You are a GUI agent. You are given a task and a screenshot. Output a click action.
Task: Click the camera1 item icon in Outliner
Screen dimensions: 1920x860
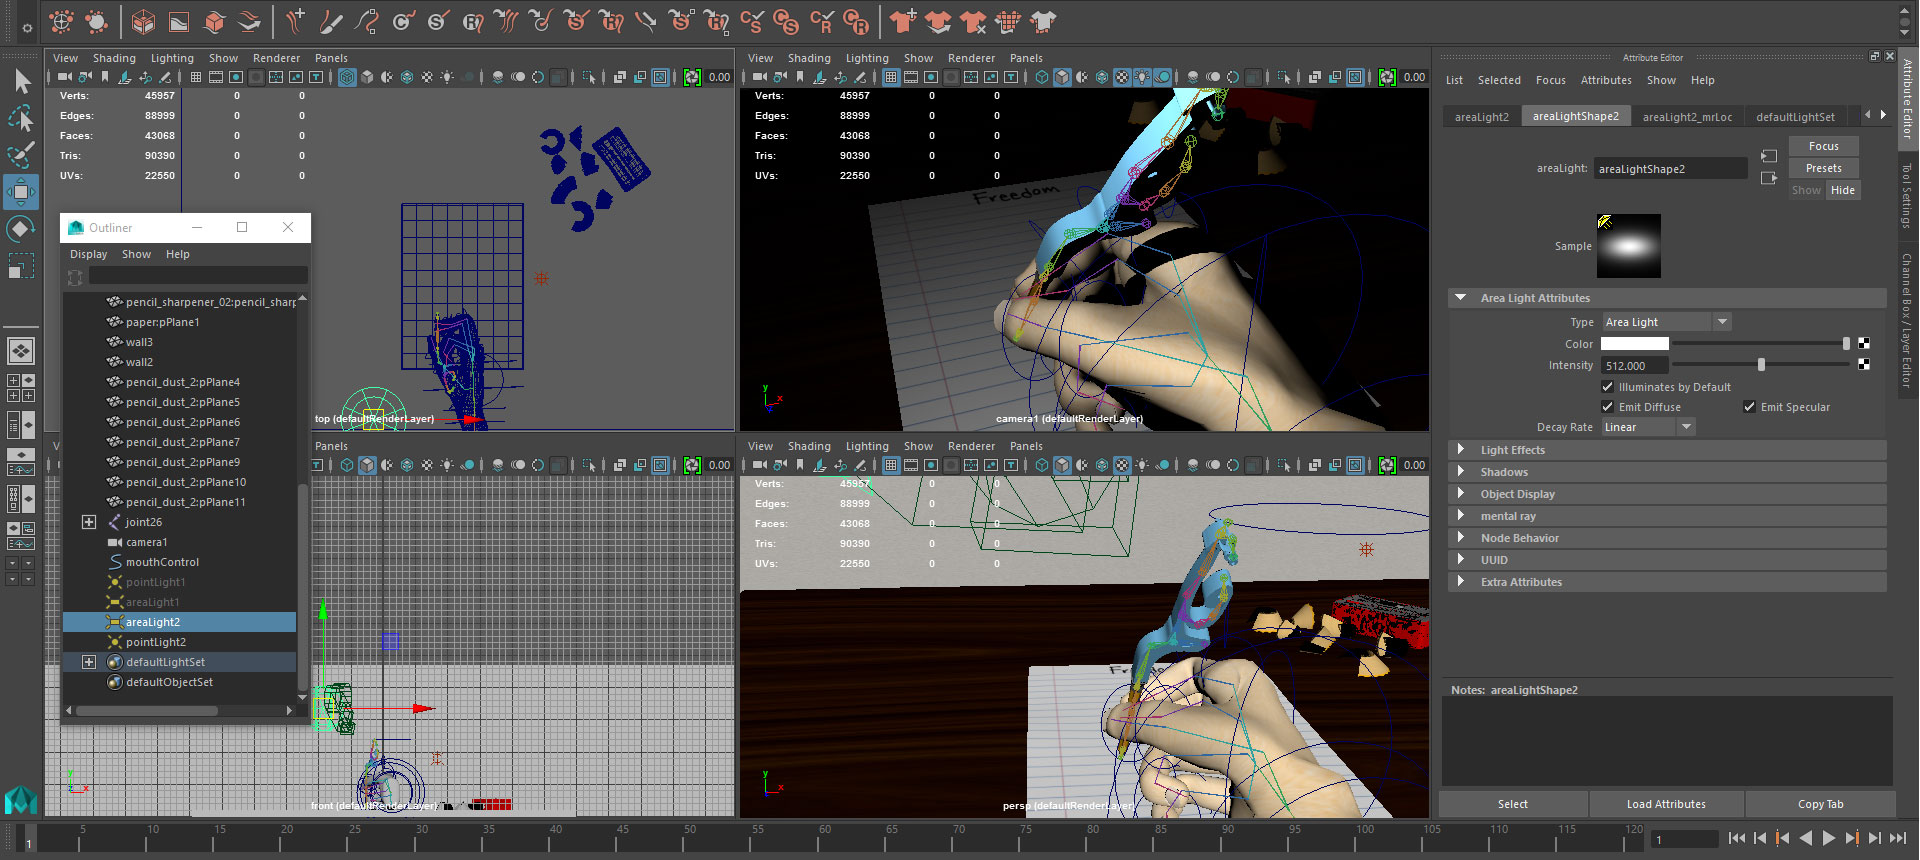click(x=115, y=542)
